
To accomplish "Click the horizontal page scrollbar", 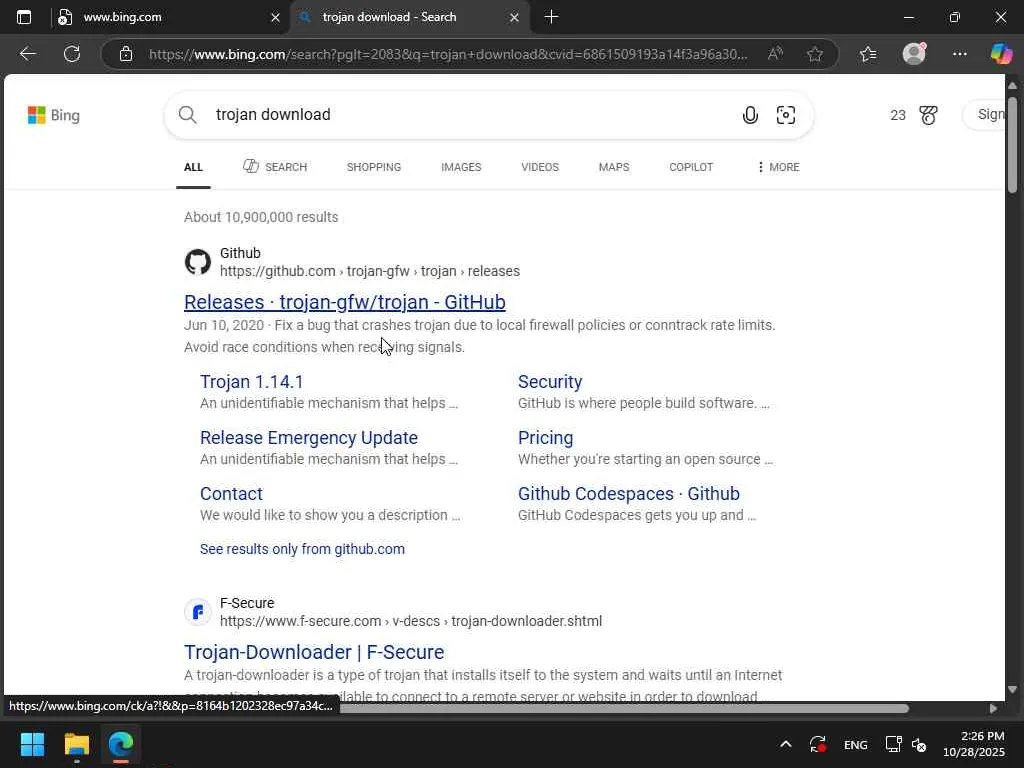I will pyautogui.click(x=624, y=709).
